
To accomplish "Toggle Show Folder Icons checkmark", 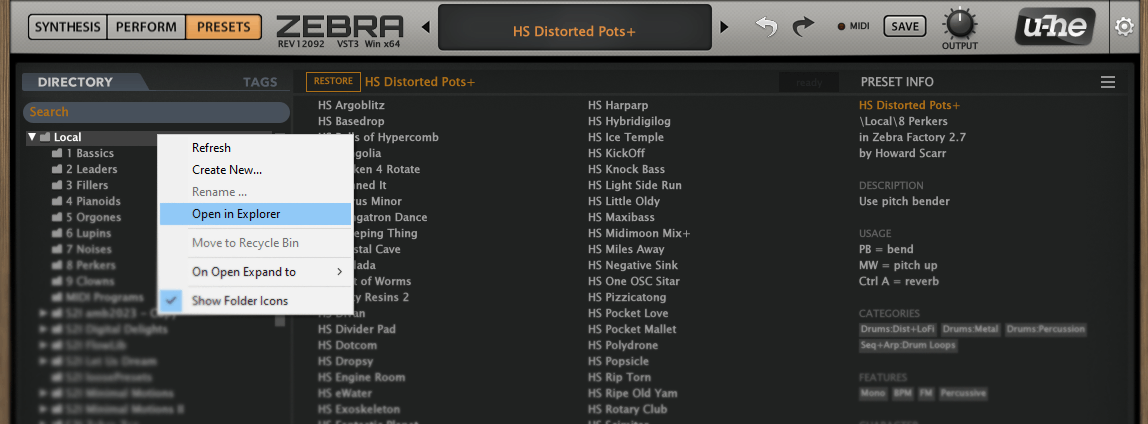I will click(171, 301).
